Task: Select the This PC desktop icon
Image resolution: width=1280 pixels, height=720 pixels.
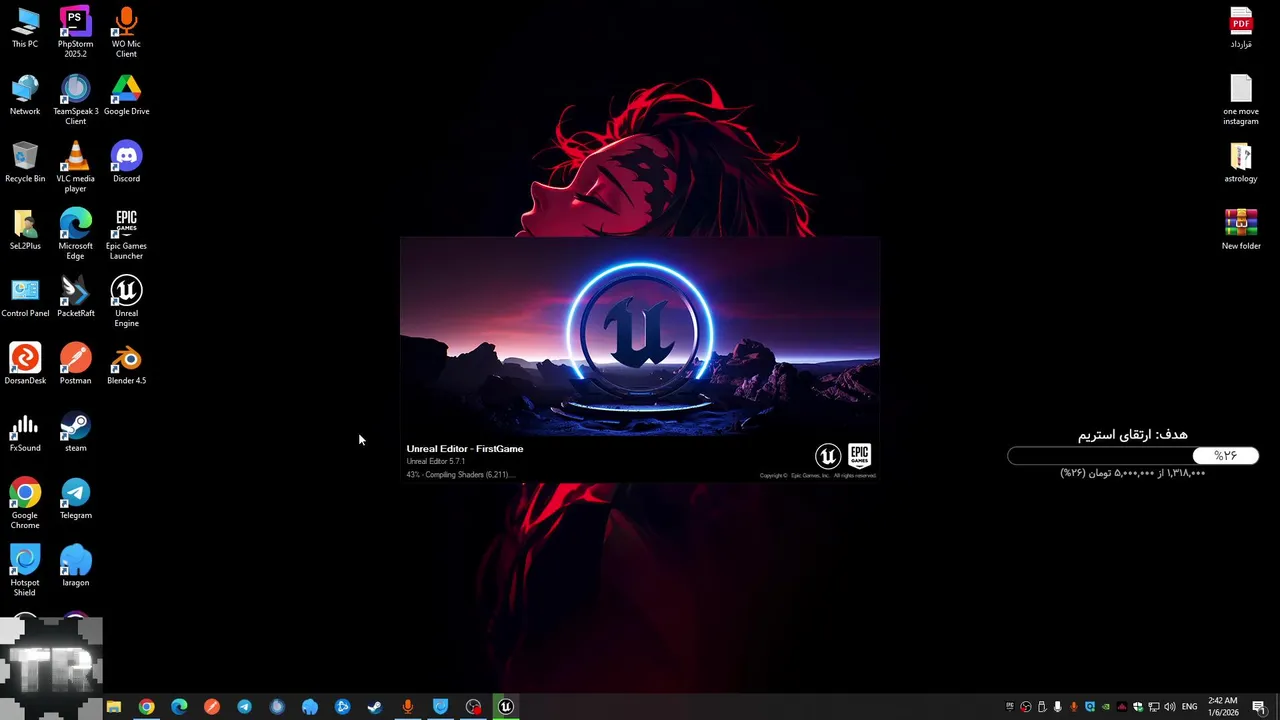Action: coord(25,28)
